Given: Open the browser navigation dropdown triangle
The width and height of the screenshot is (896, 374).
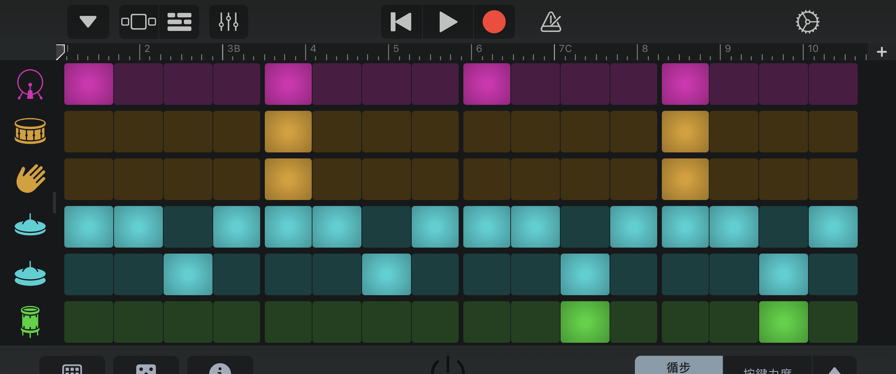Looking at the screenshot, I should click(x=88, y=22).
